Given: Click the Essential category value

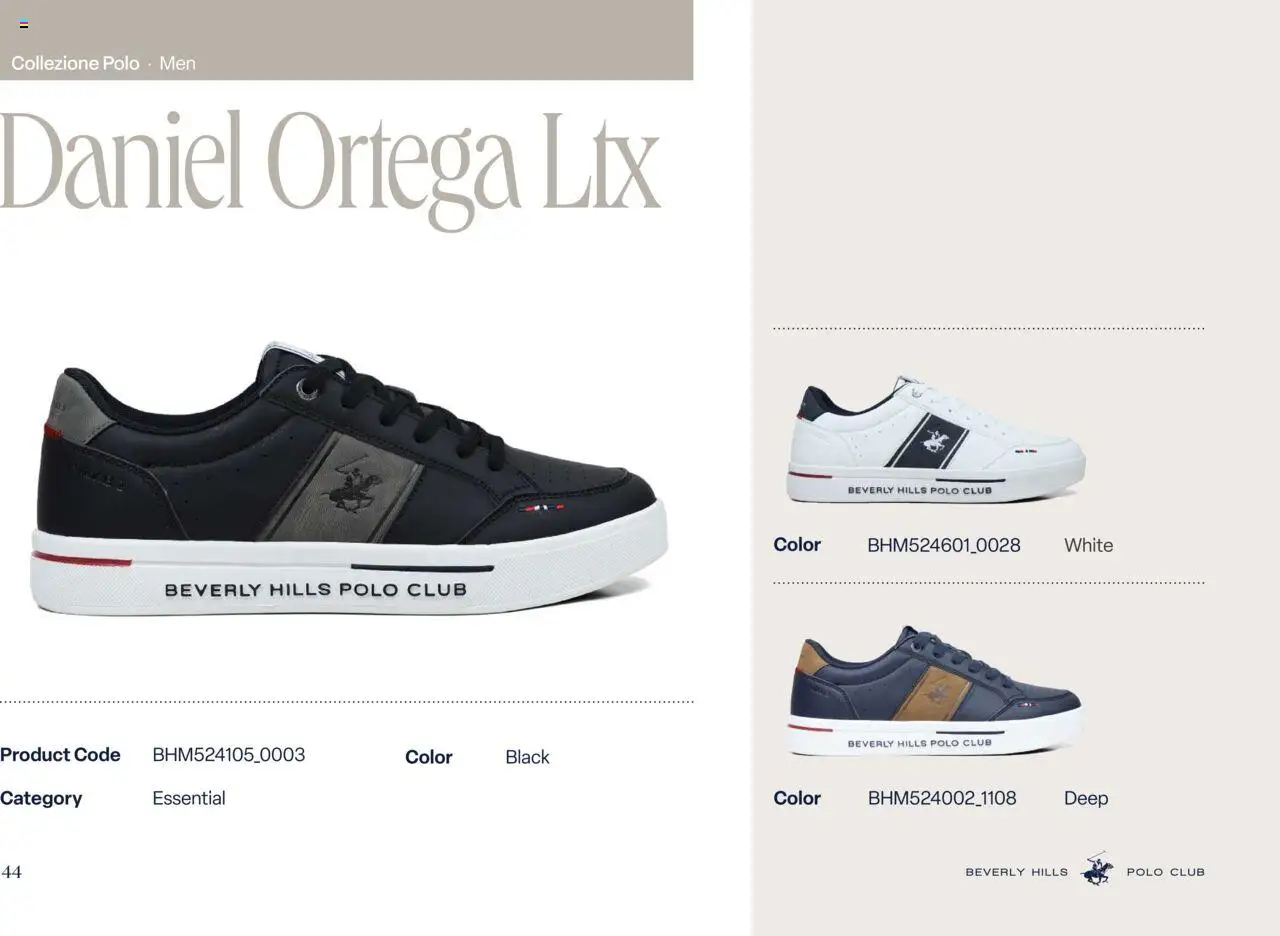Looking at the screenshot, I should pyautogui.click(x=189, y=798).
